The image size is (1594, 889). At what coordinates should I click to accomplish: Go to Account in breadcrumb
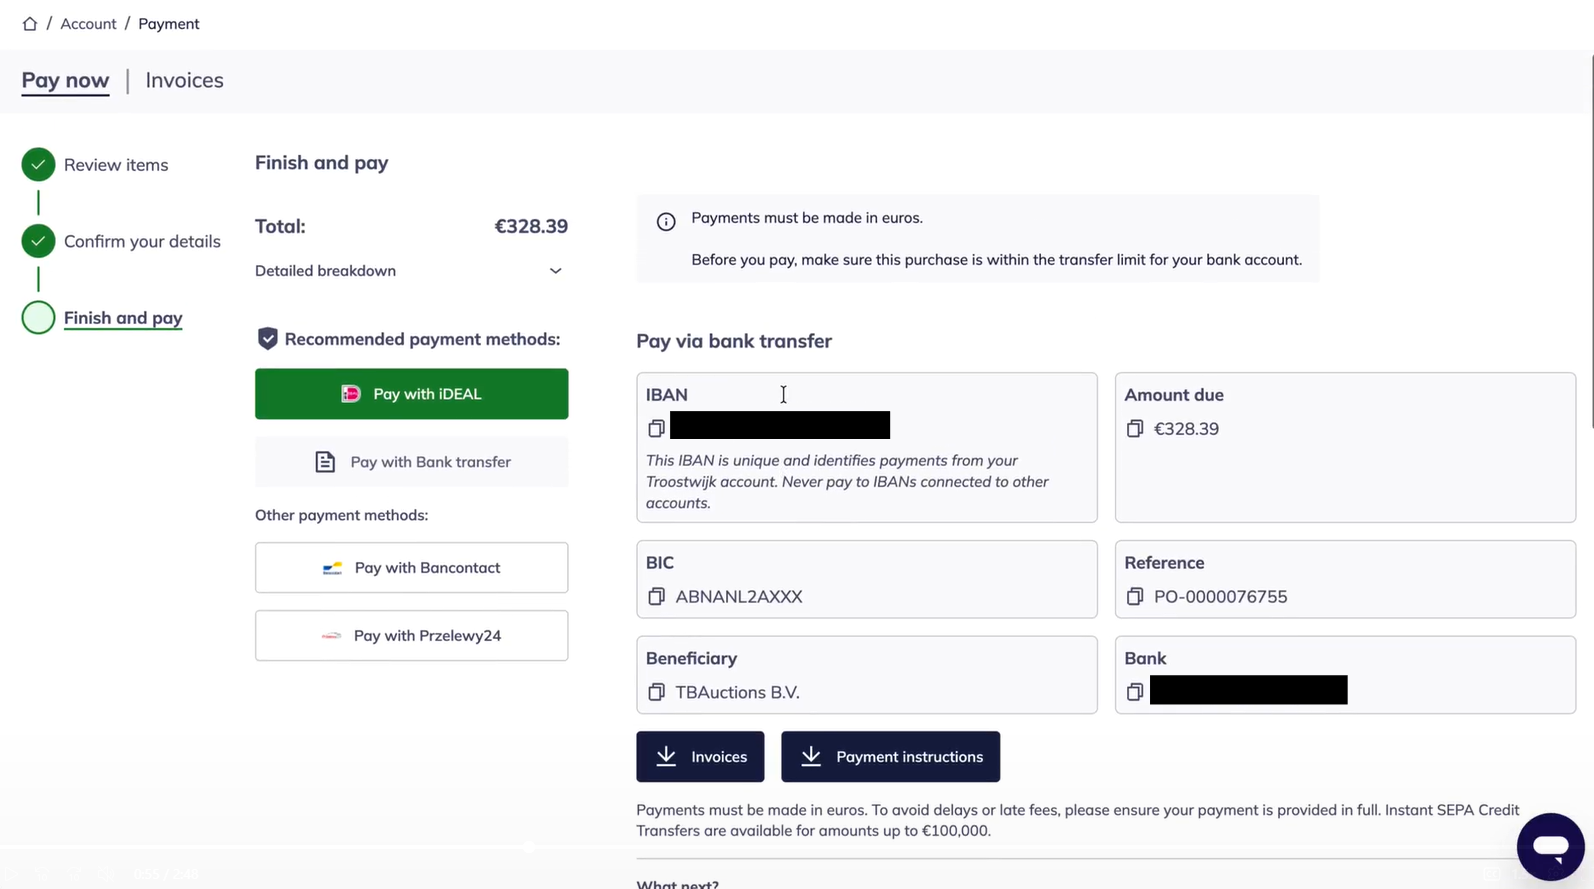tap(88, 24)
